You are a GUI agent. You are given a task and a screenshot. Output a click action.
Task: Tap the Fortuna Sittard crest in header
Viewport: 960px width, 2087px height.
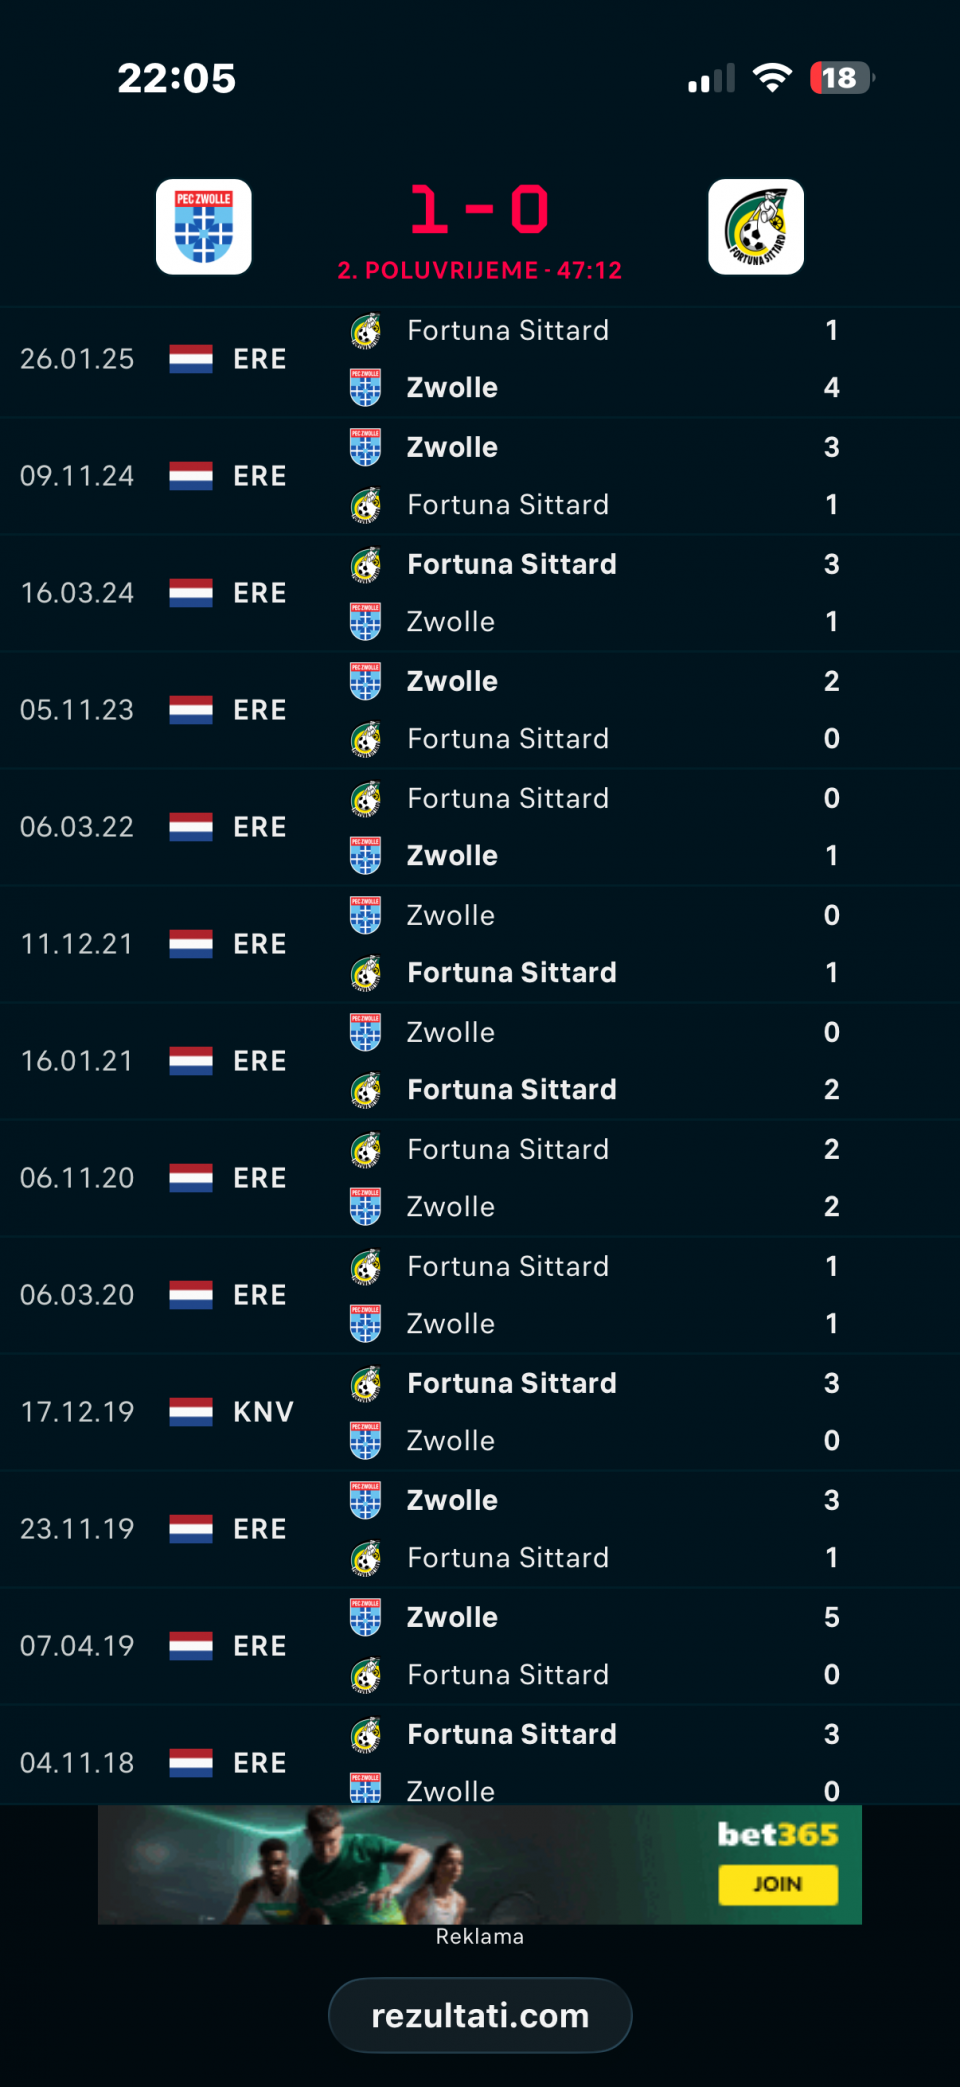[x=756, y=227]
